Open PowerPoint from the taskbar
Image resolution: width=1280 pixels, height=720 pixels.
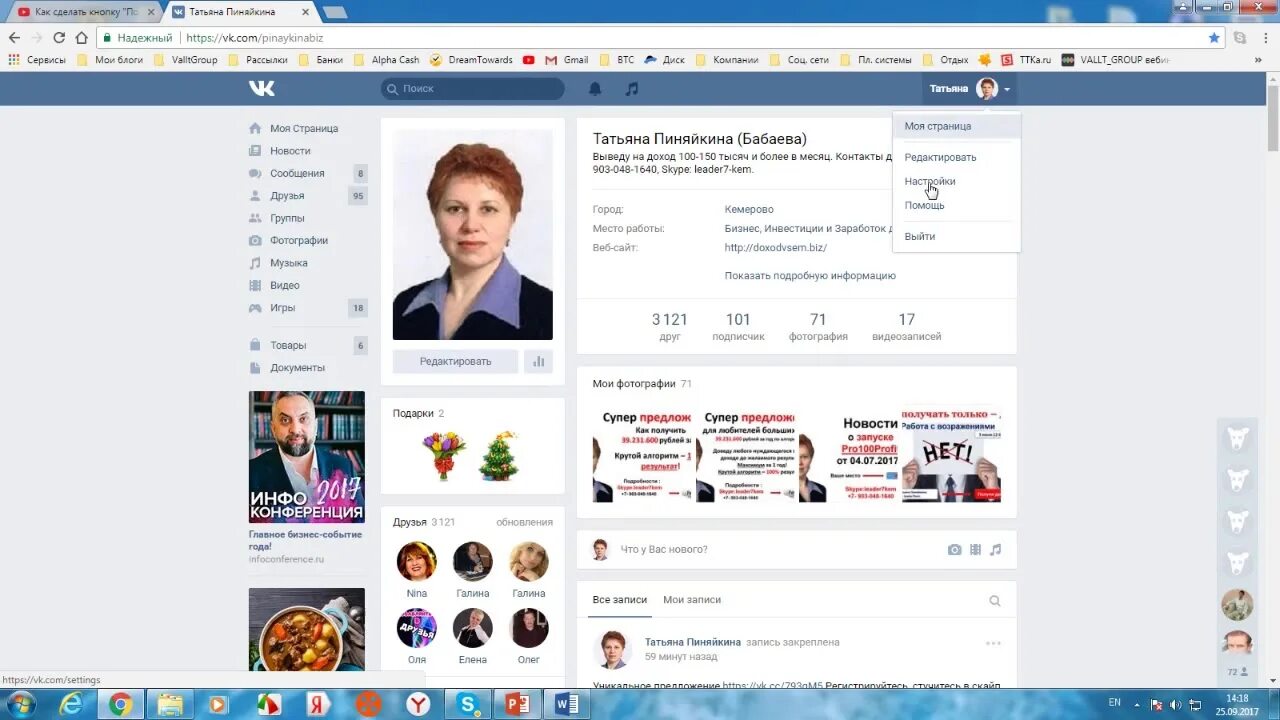tap(518, 704)
